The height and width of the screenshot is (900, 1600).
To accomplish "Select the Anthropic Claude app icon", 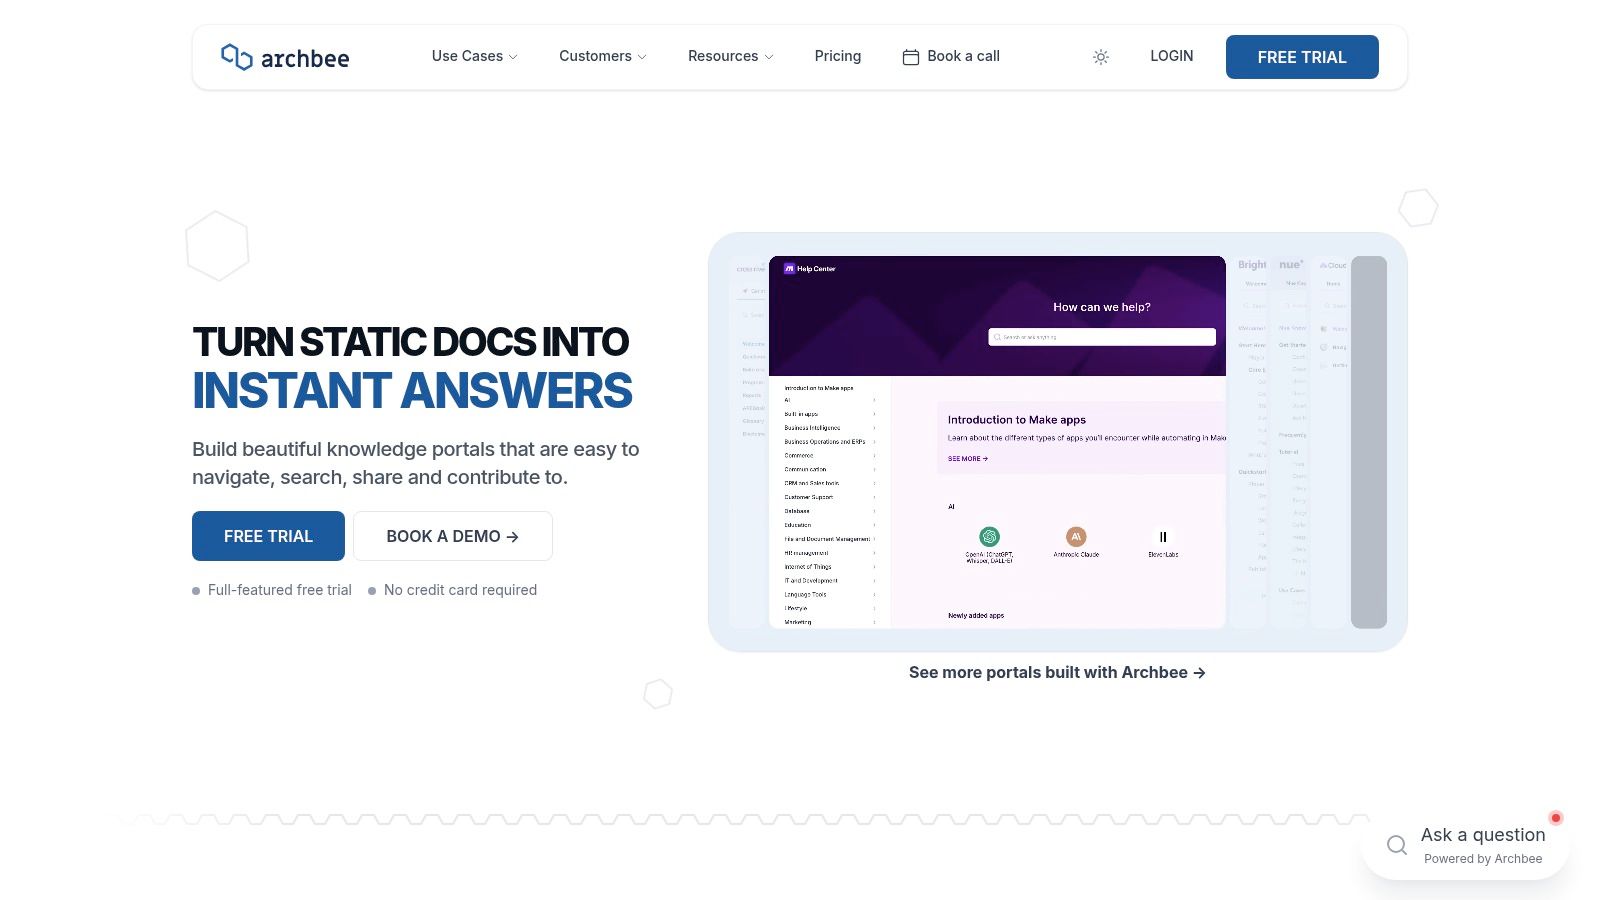I will point(1076,537).
